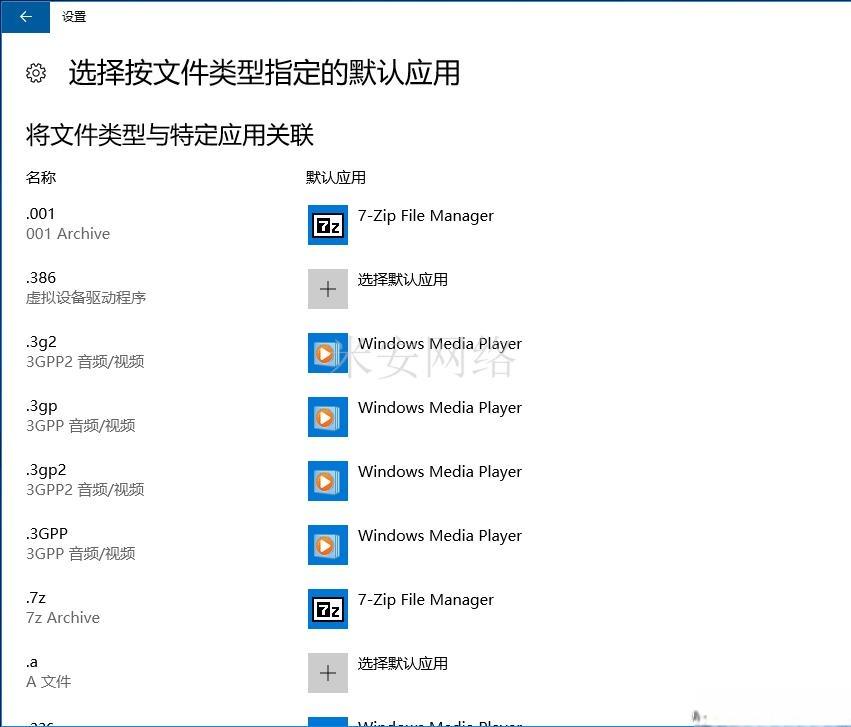Click Windows Media Player icon for .3gp2
851x727 pixels.
tap(328, 481)
